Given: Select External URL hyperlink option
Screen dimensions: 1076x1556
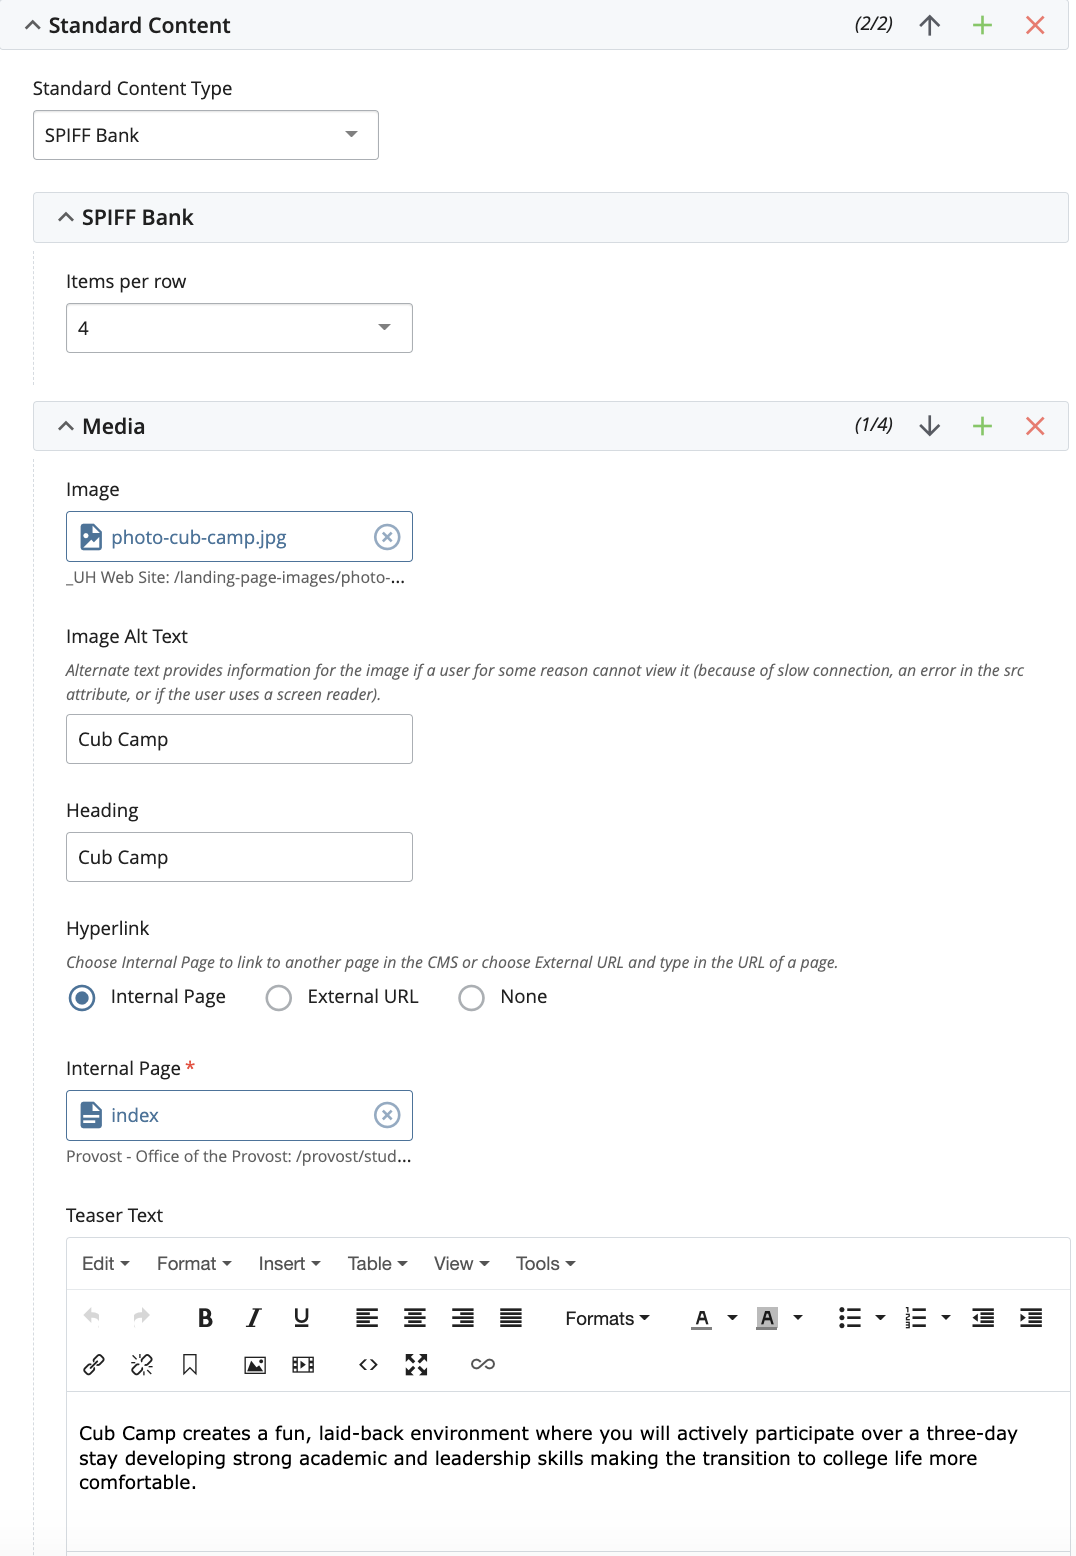Looking at the screenshot, I should 279,997.
